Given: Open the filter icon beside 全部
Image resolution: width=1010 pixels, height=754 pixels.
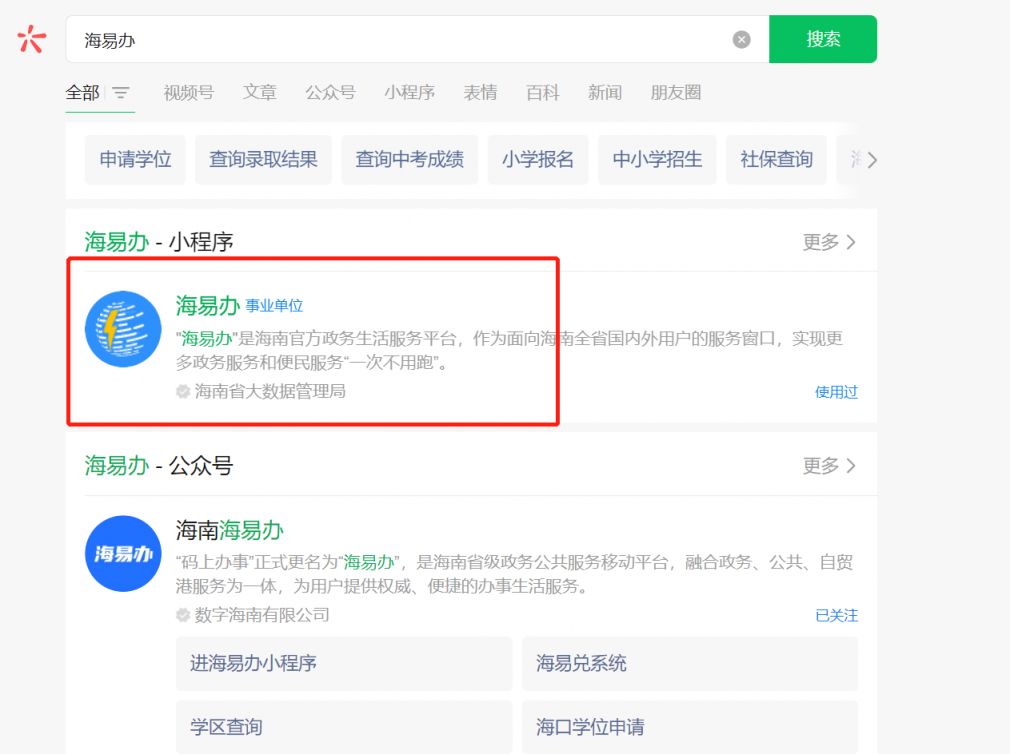Looking at the screenshot, I should pos(120,93).
